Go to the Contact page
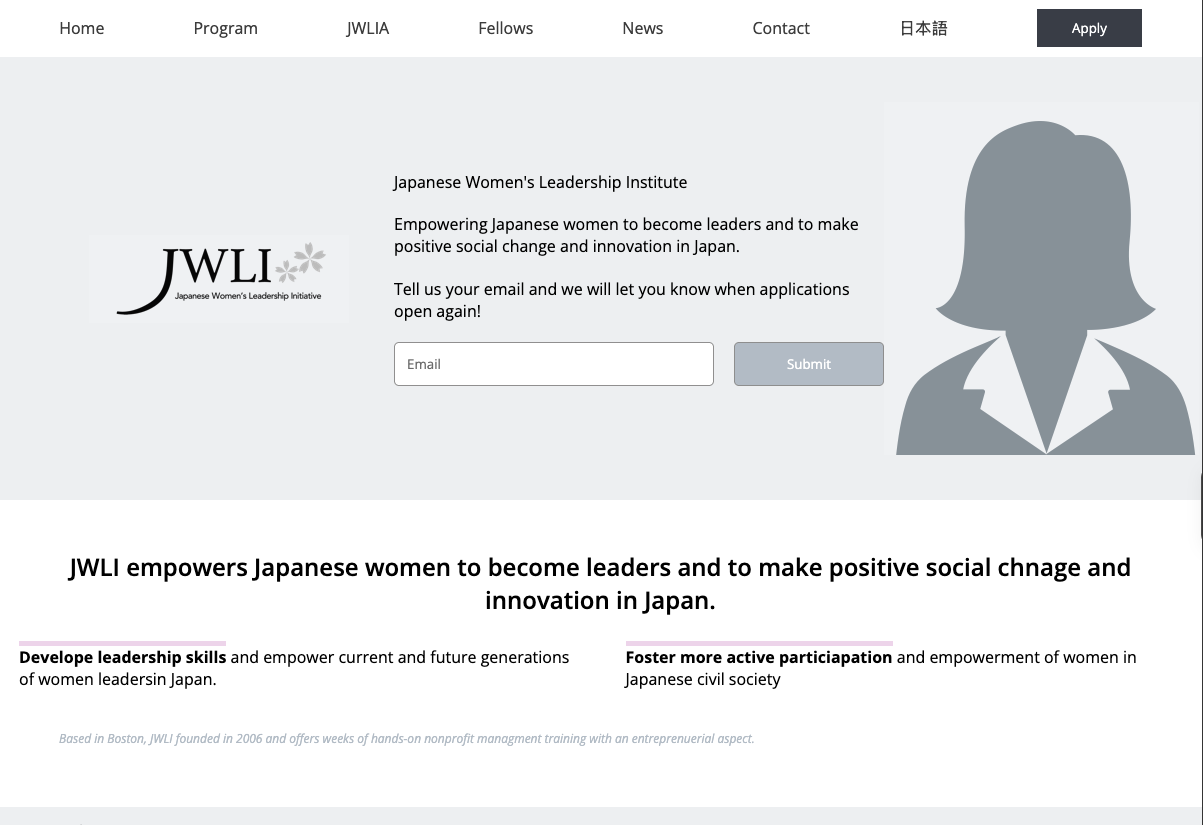The width and height of the screenshot is (1203, 825). (x=781, y=28)
